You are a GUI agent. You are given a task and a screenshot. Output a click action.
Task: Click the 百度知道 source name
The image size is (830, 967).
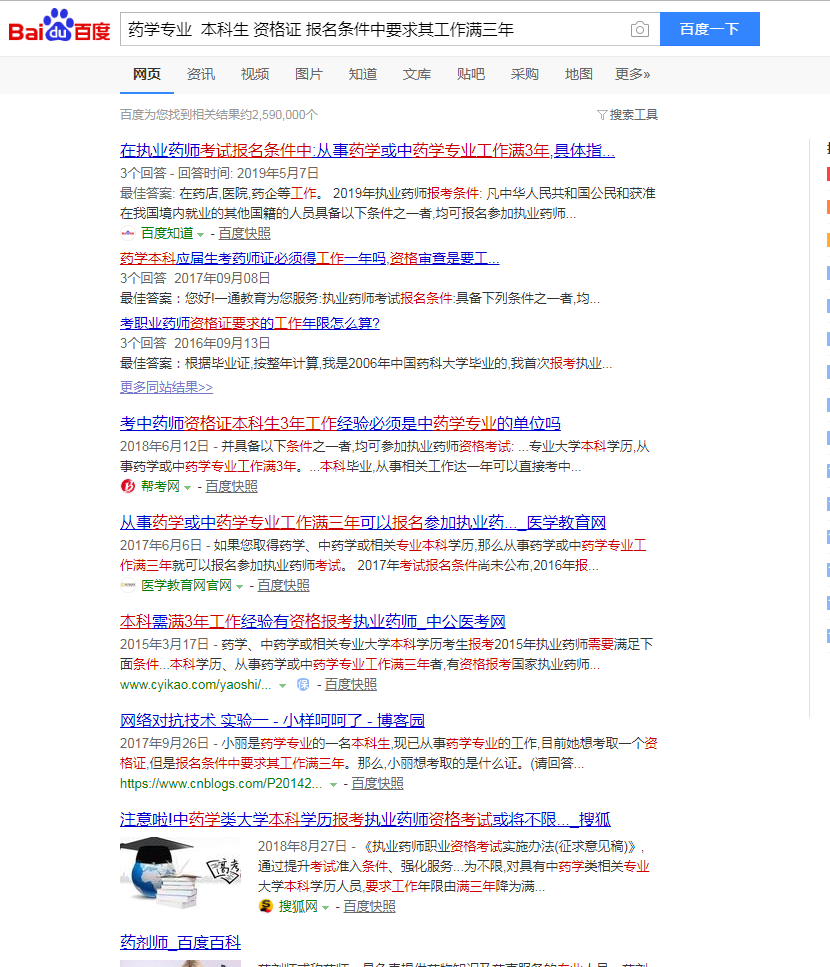click(167, 233)
